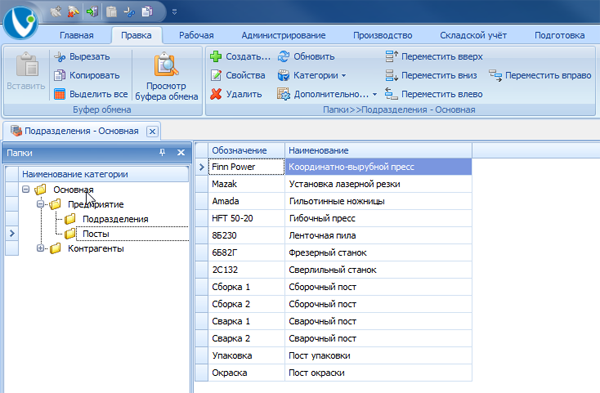Click the Наименование категории column header
The height and width of the screenshot is (393, 600).
(104, 174)
